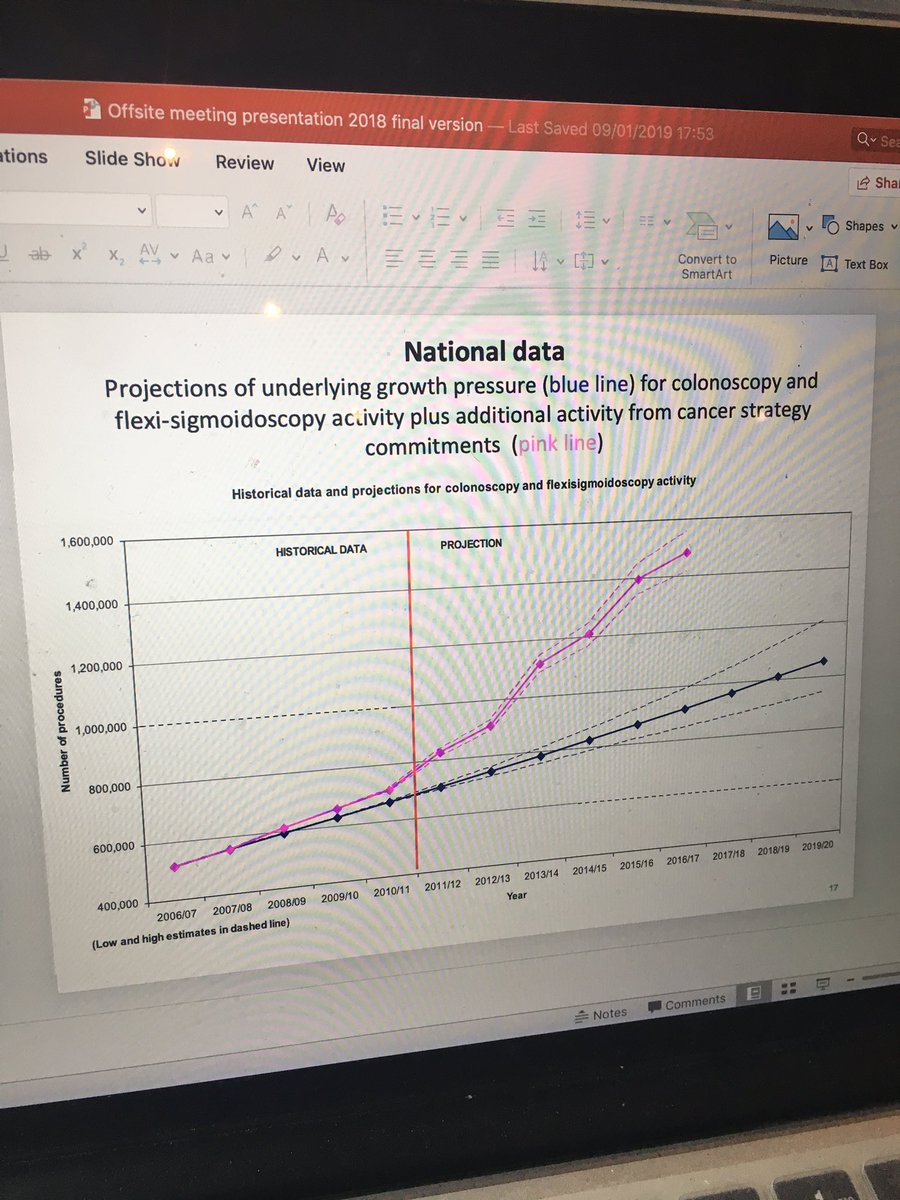This screenshot has width=900, height=1200.
Task: Toggle the Comments pane
Action: pyautogui.click(x=687, y=1002)
